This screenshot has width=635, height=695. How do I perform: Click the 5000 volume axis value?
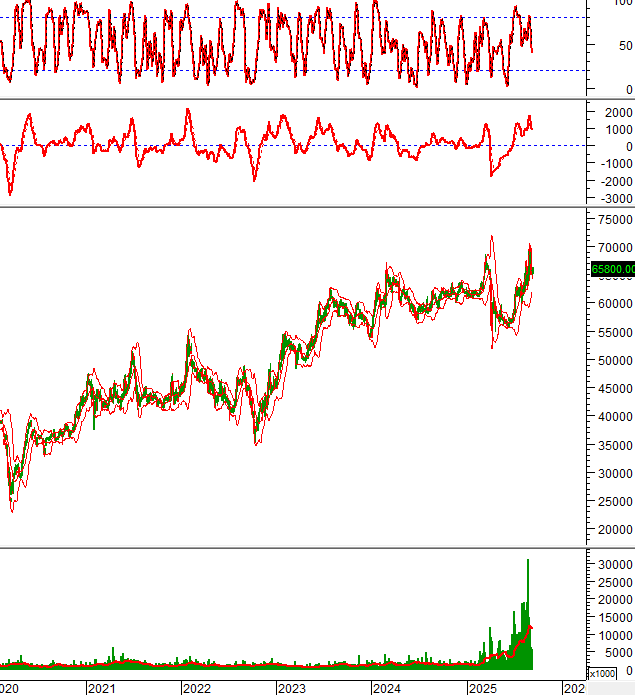[619, 653]
